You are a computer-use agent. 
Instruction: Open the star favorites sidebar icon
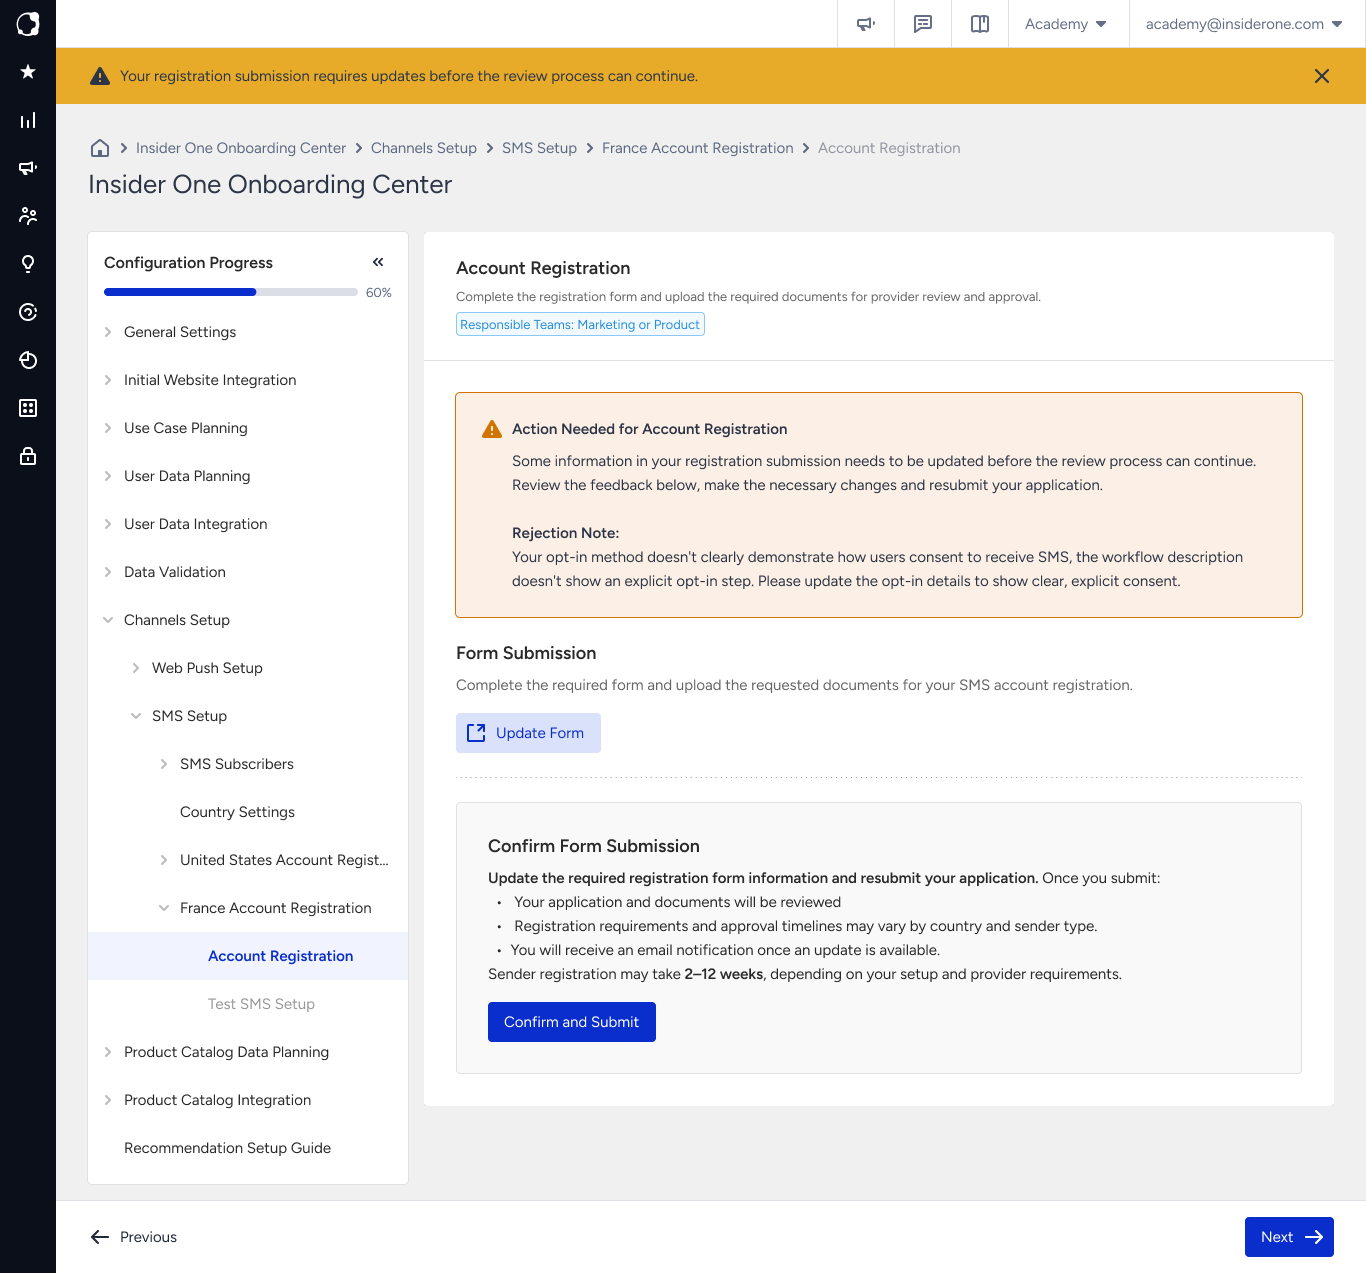(x=28, y=72)
